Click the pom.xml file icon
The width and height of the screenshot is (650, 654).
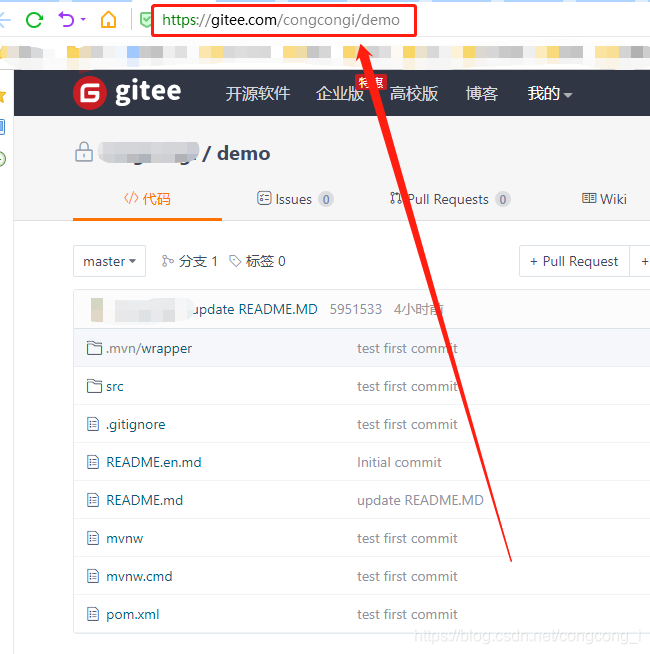(93, 614)
